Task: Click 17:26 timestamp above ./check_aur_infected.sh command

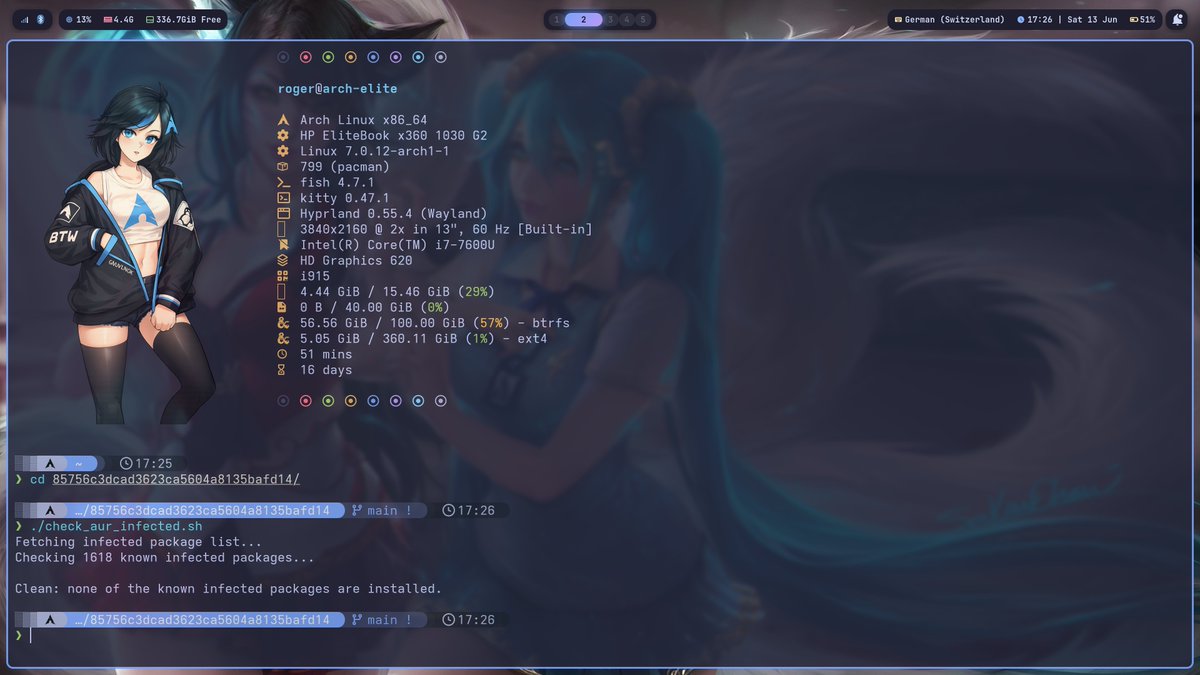Action: (469, 510)
